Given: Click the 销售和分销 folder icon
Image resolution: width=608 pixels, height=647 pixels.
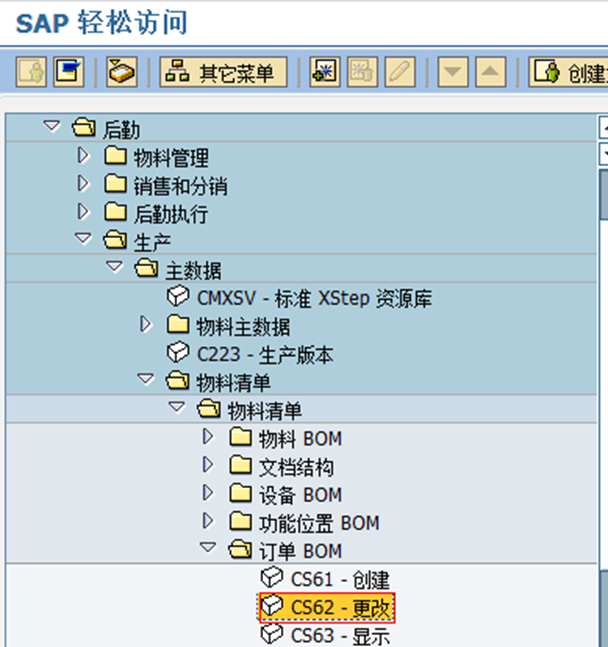Looking at the screenshot, I should coord(116,184).
